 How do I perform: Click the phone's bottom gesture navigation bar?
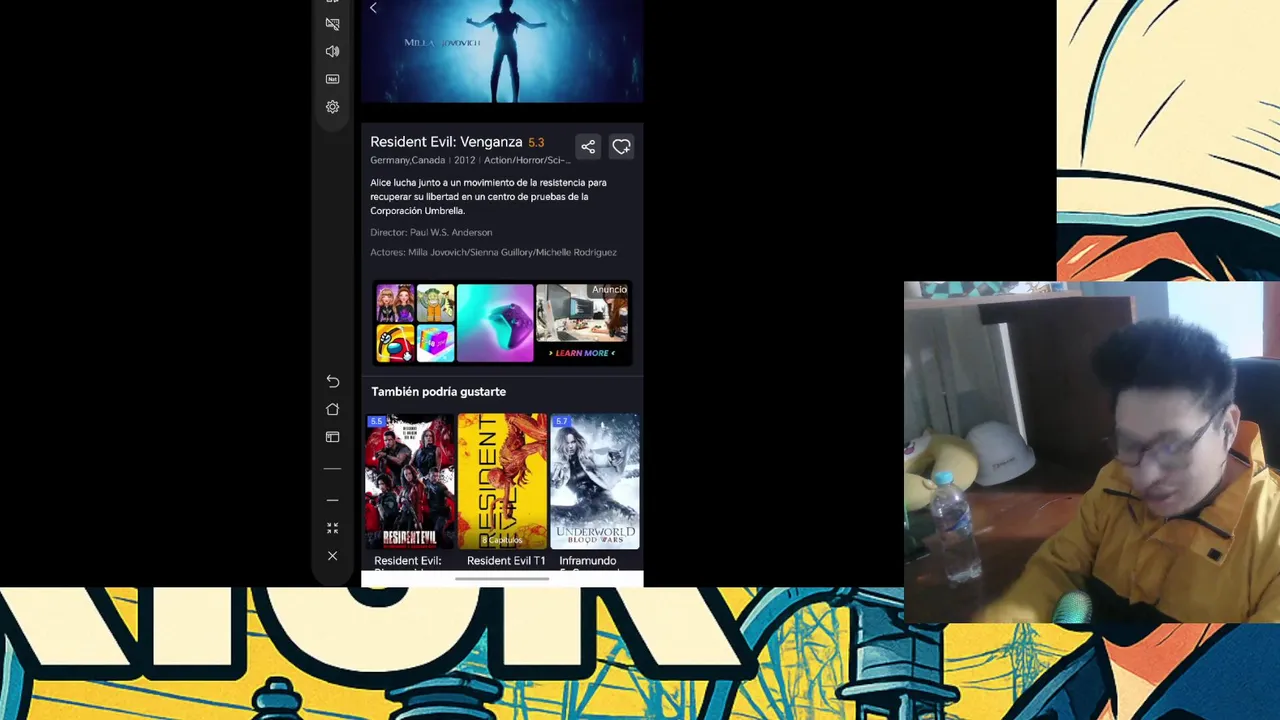(x=502, y=579)
